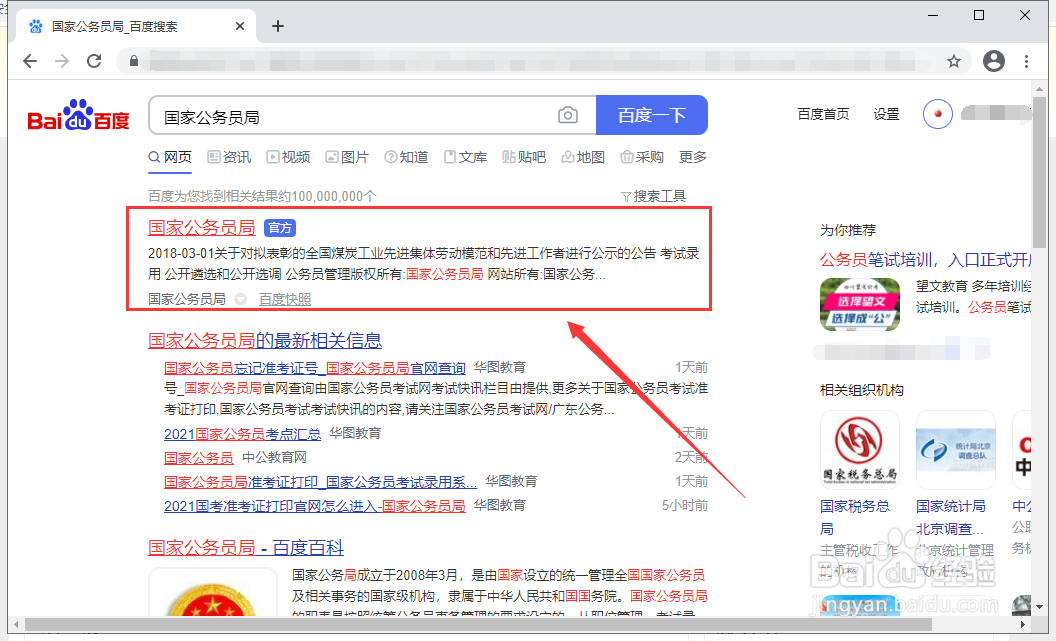This screenshot has width=1056, height=641.
Task: Open 设置 link at top right
Action: click(x=886, y=114)
